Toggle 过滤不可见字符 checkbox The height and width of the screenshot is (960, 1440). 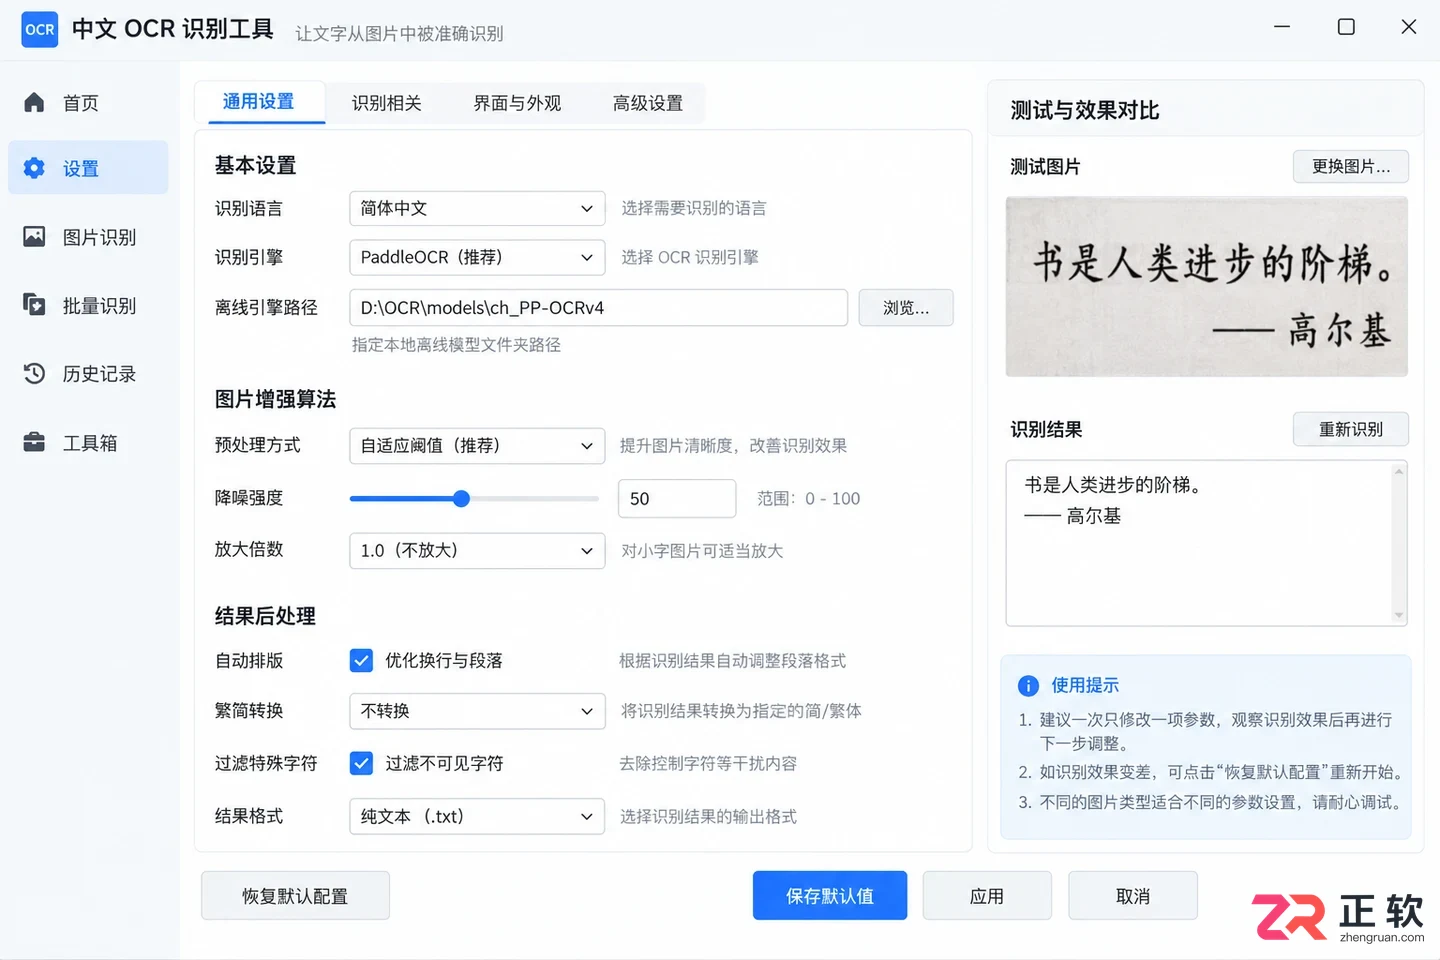point(361,763)
